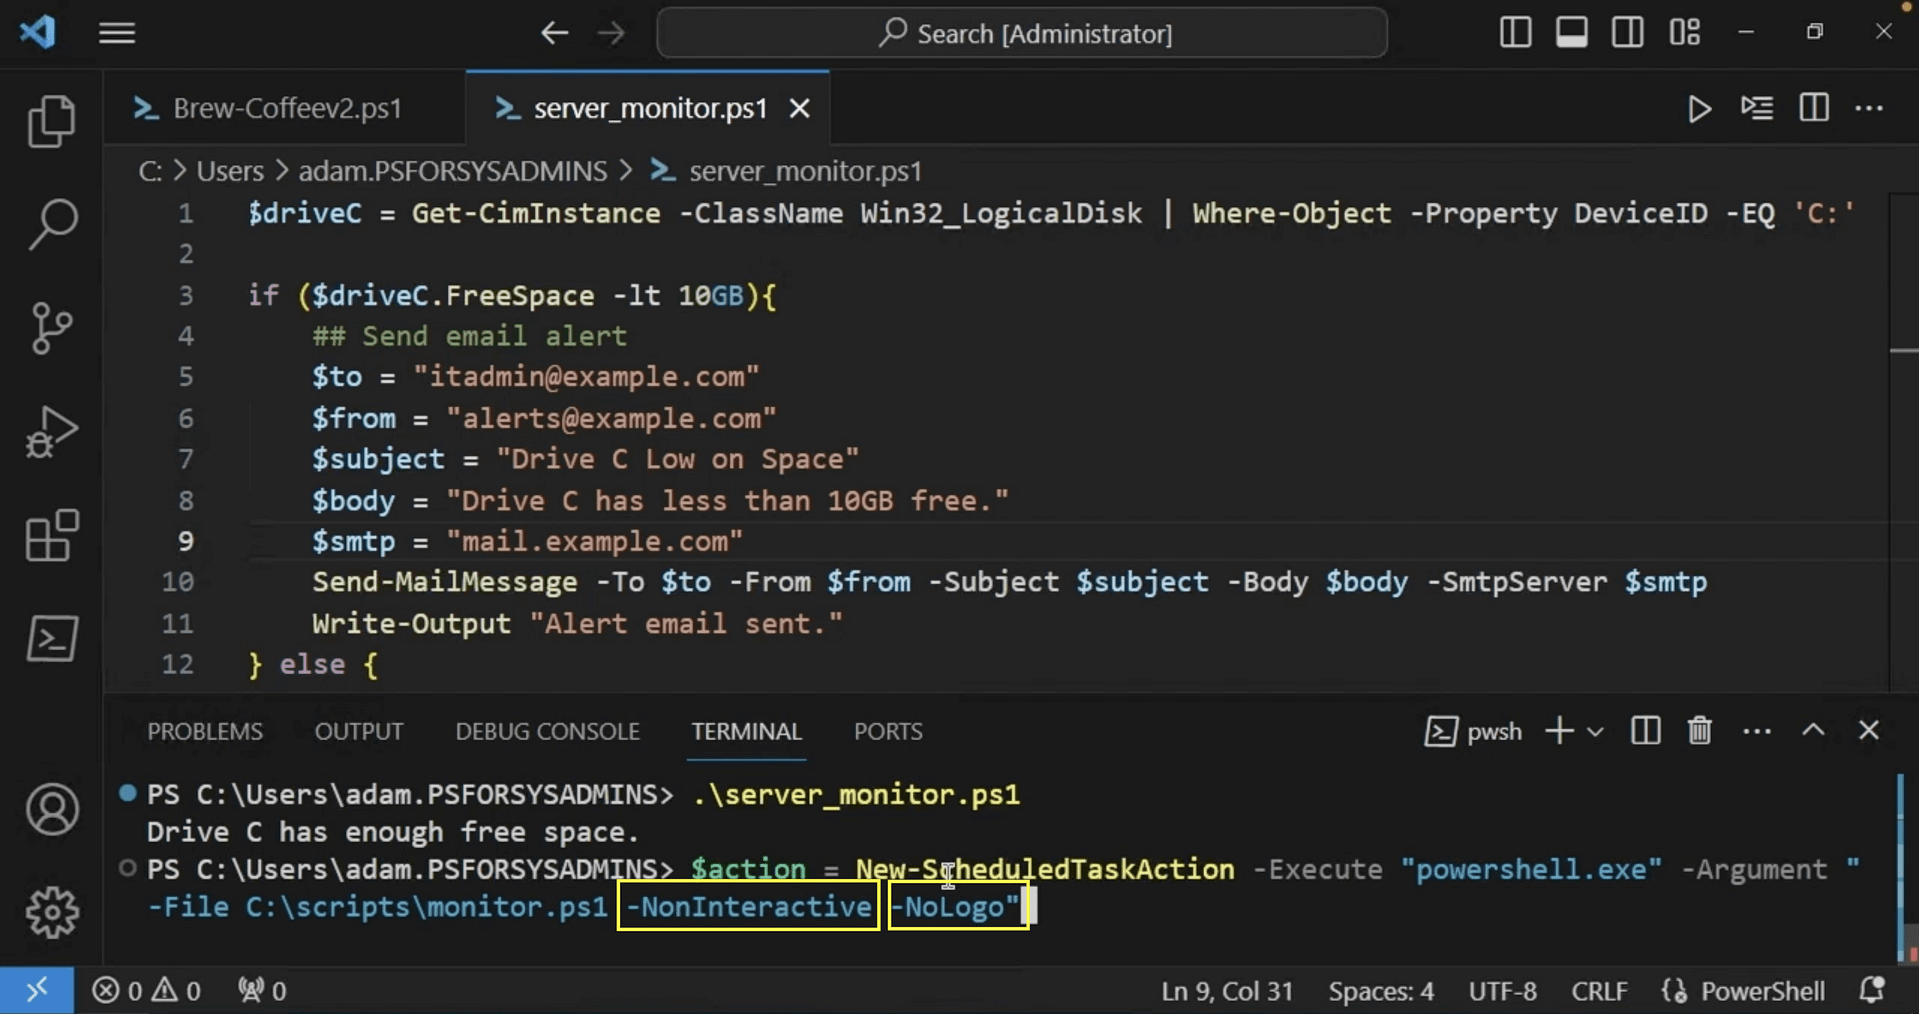Open the Run and Debug view

coord(52,432)
